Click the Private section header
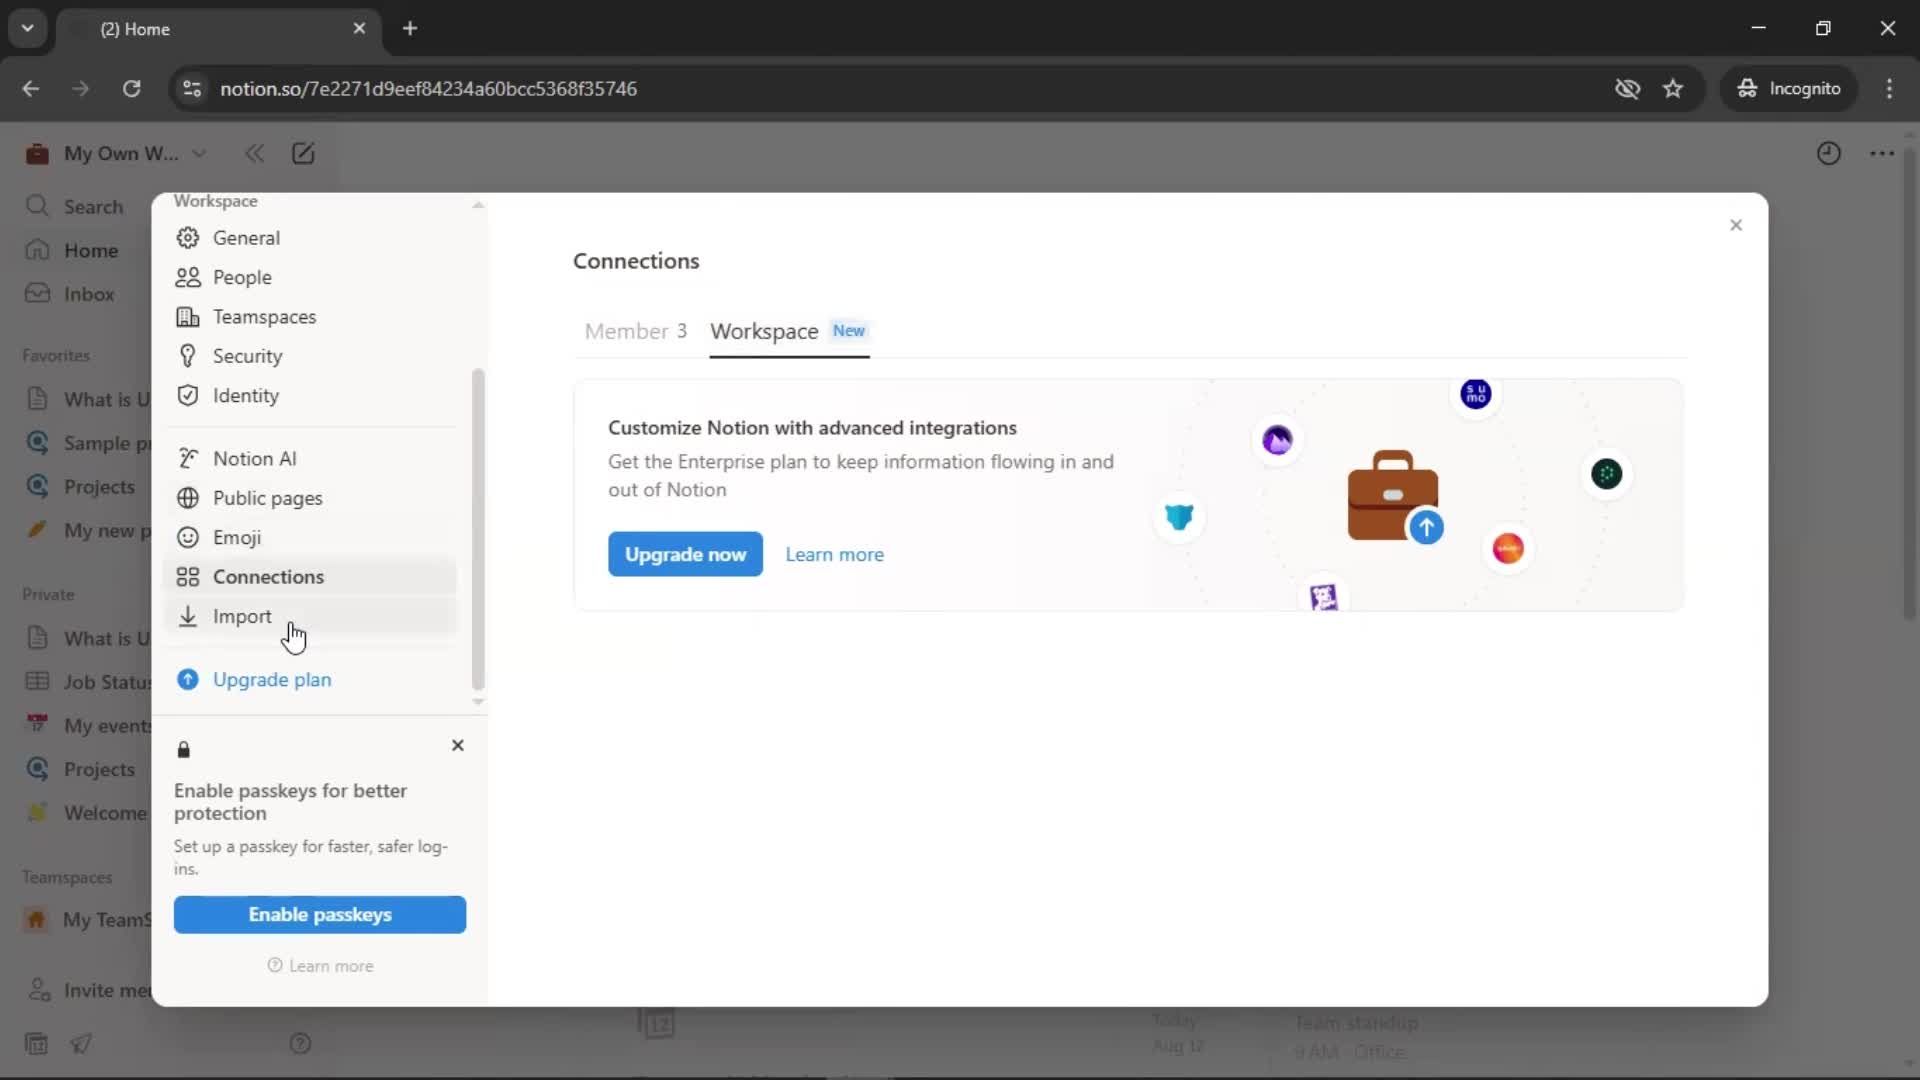Image resolution: width=1920 pixels, height=1080 pixels. [48, 595]
